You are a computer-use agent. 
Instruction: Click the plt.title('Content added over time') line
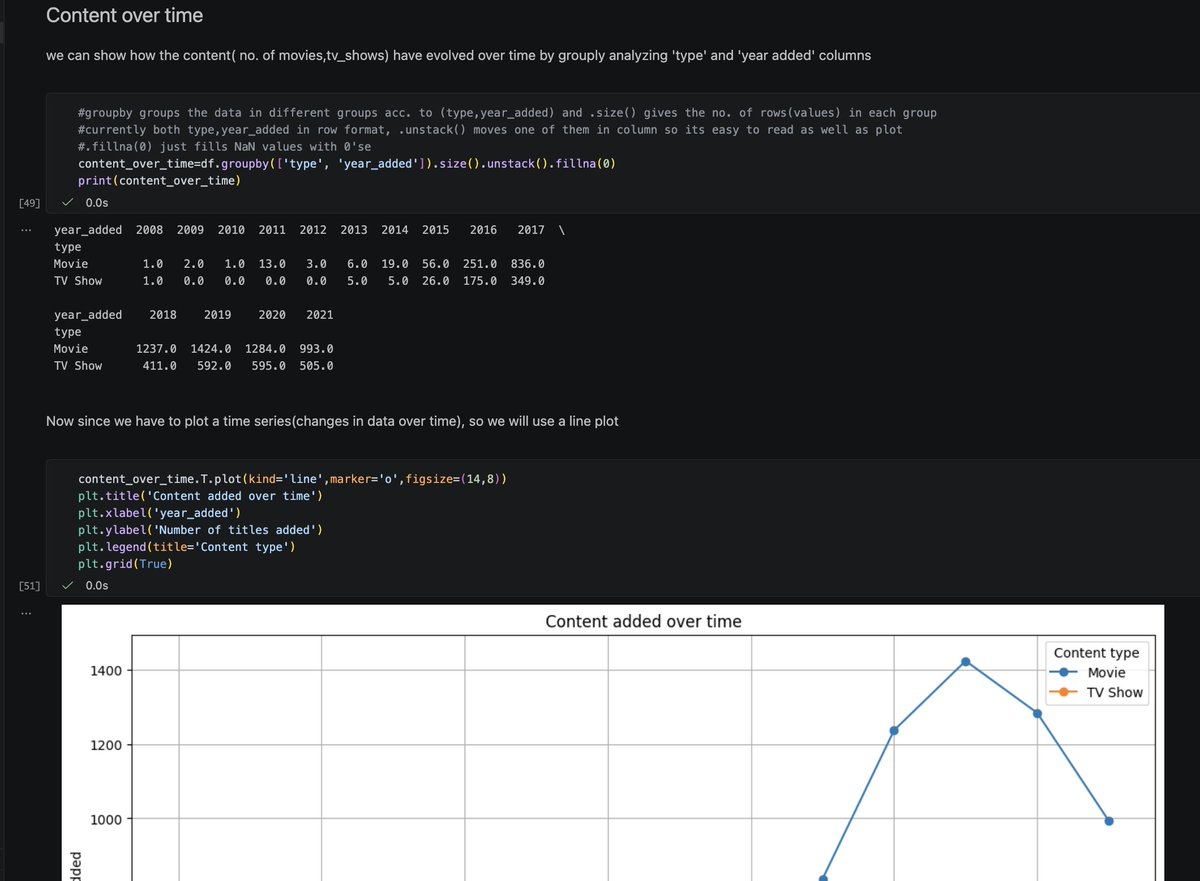200,496
